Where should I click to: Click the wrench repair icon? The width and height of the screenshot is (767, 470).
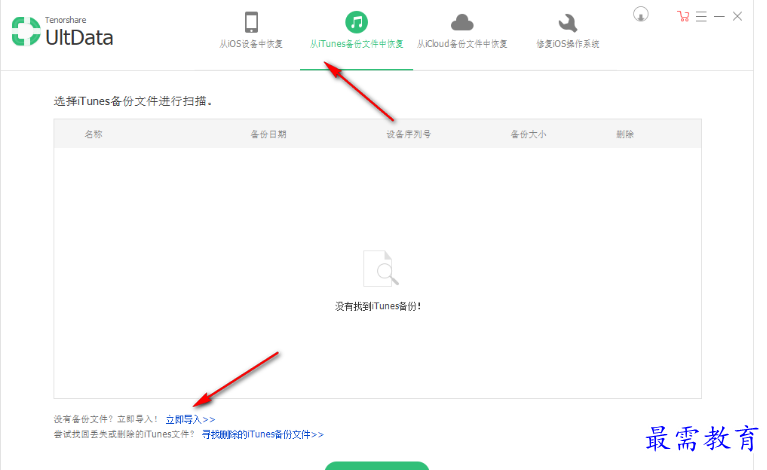tap(567, 23)
